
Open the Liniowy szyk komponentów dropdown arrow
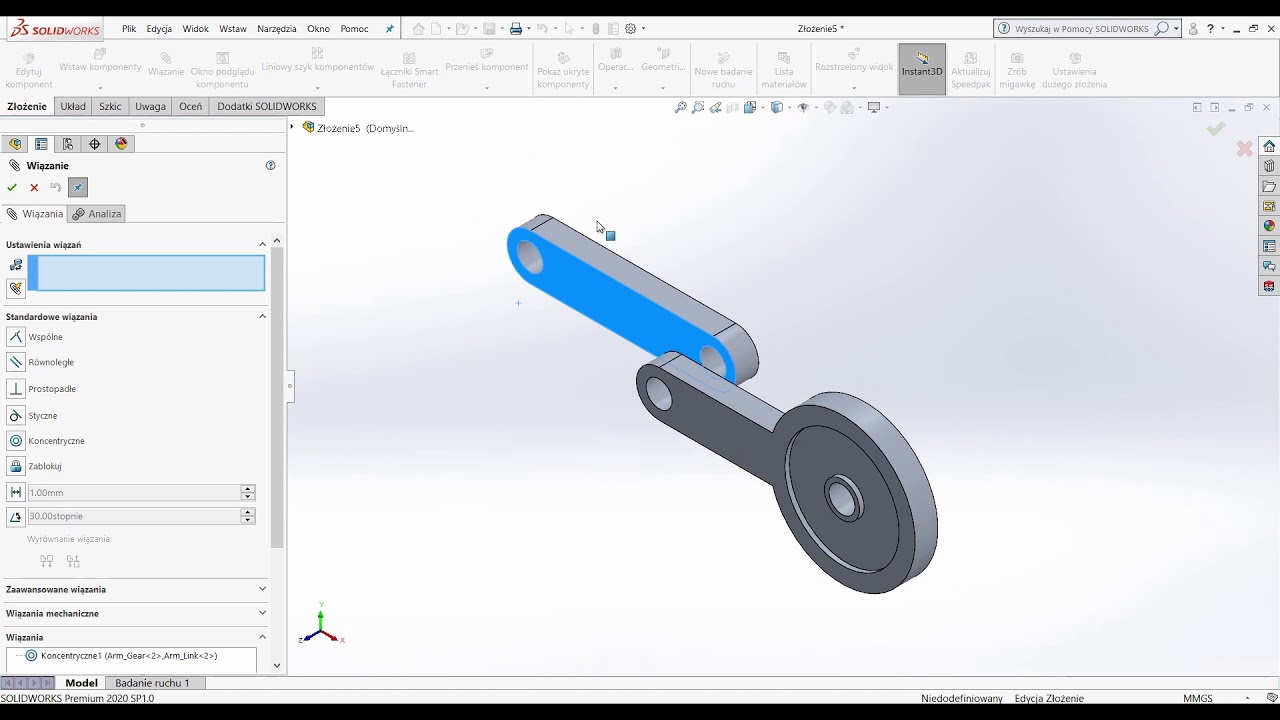[x=318, y=88]
